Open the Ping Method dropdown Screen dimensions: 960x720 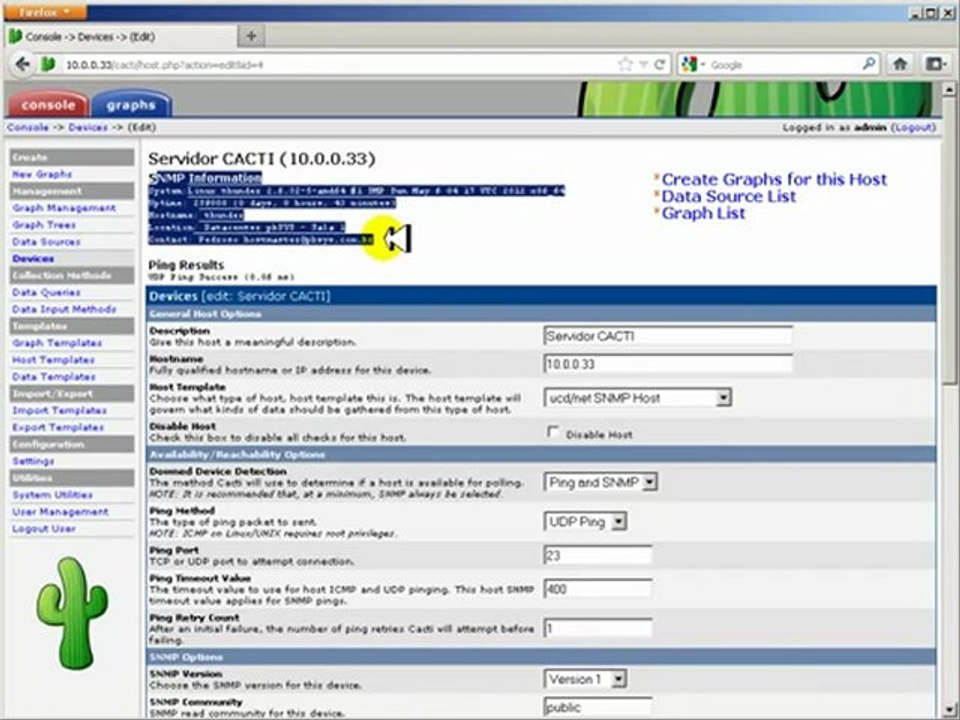point(585,522)
